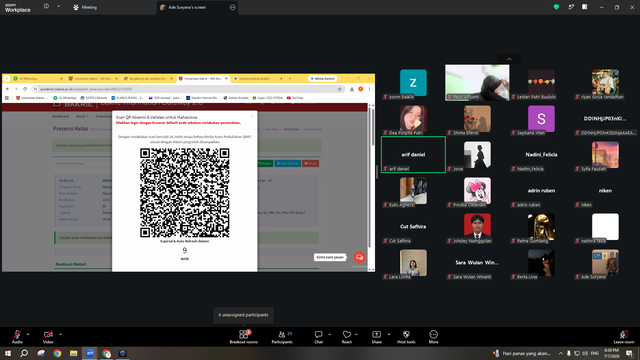Select niken participant tile

(x=605, y=191)
